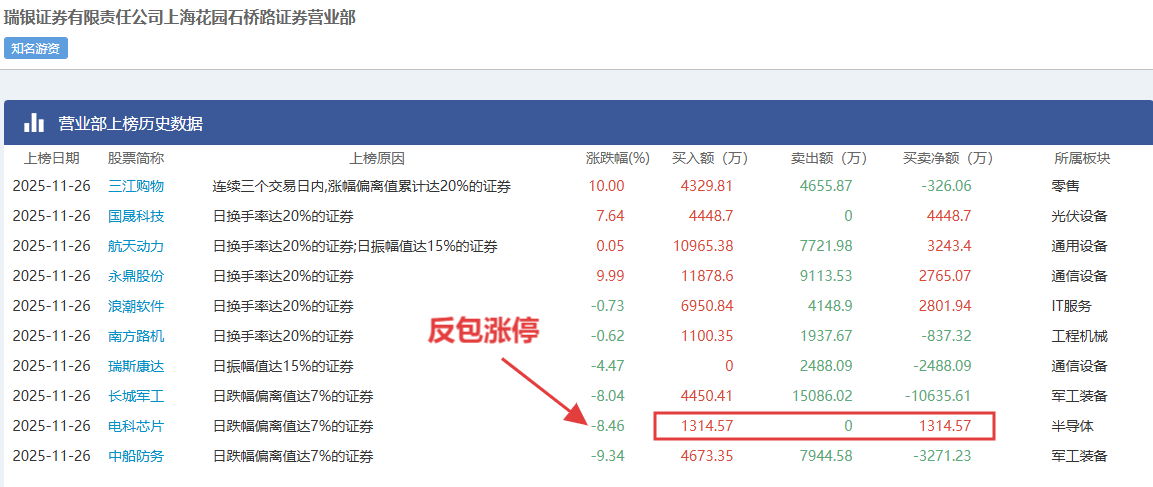Click 浪潮软件's buy amount 6950.84
The width and height of the screenshot is (1153, 487).
coord(708,306)
